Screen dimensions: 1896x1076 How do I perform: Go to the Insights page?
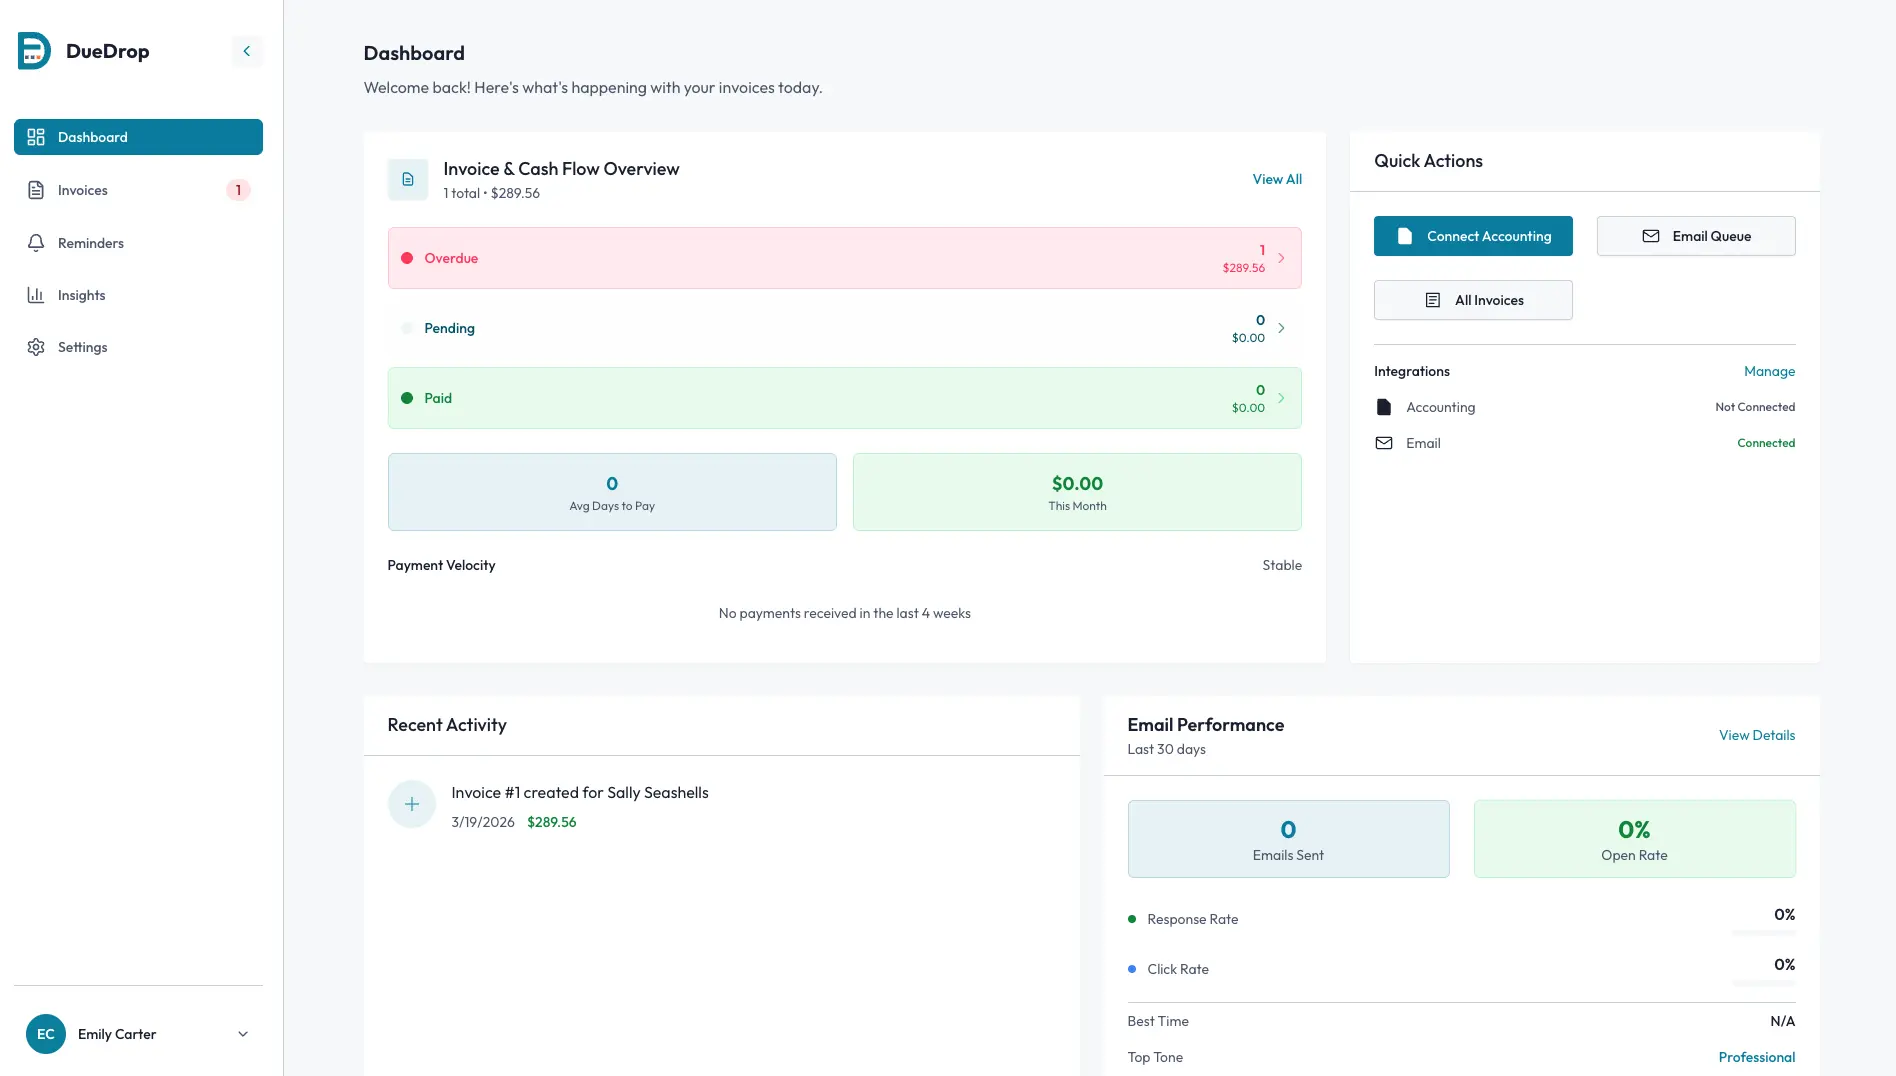click(81, 295)
